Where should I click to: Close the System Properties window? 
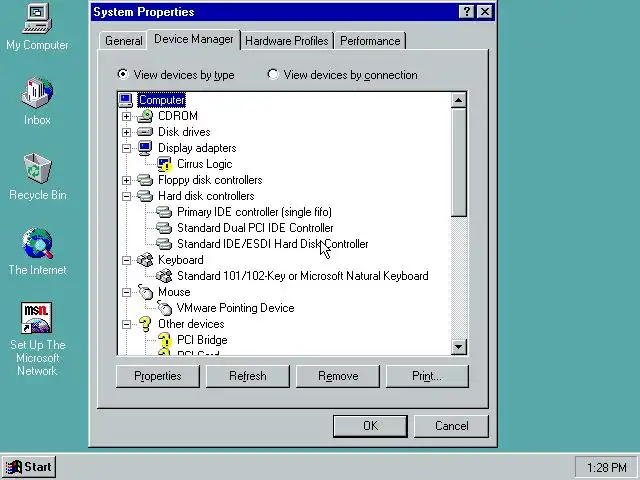[485, 12]
